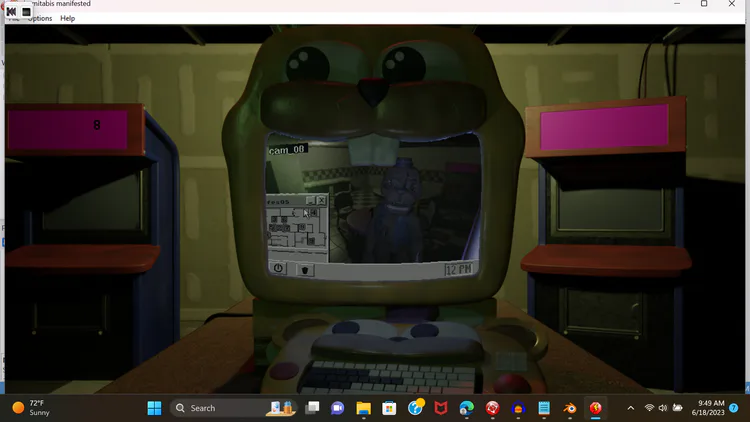Open the Windows Start menu
750x422 pixels.
(x=154, y=408)
